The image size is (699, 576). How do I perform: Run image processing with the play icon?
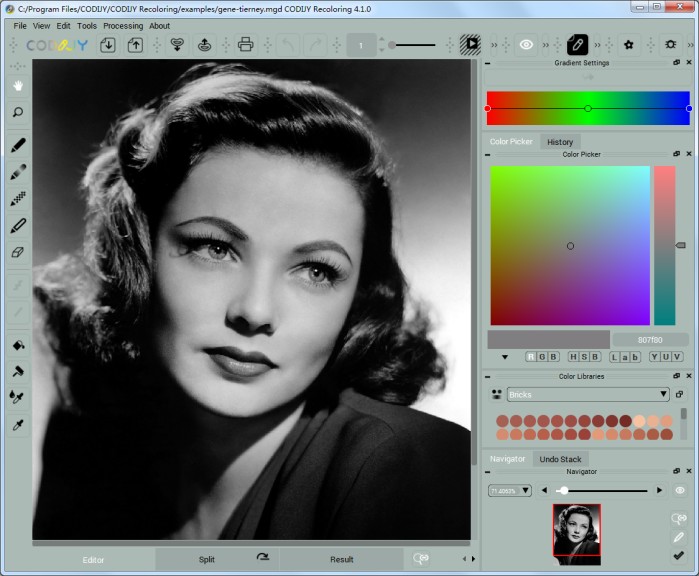(470, 45)
